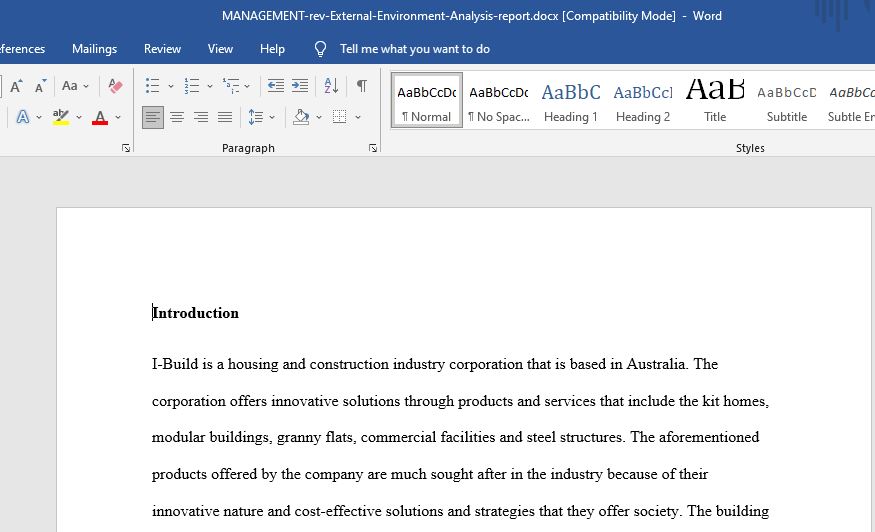Image resolution: width=875 pixels, height=532 pixels.
Task: Open line and paragraph spacing button
Action: 256,117
